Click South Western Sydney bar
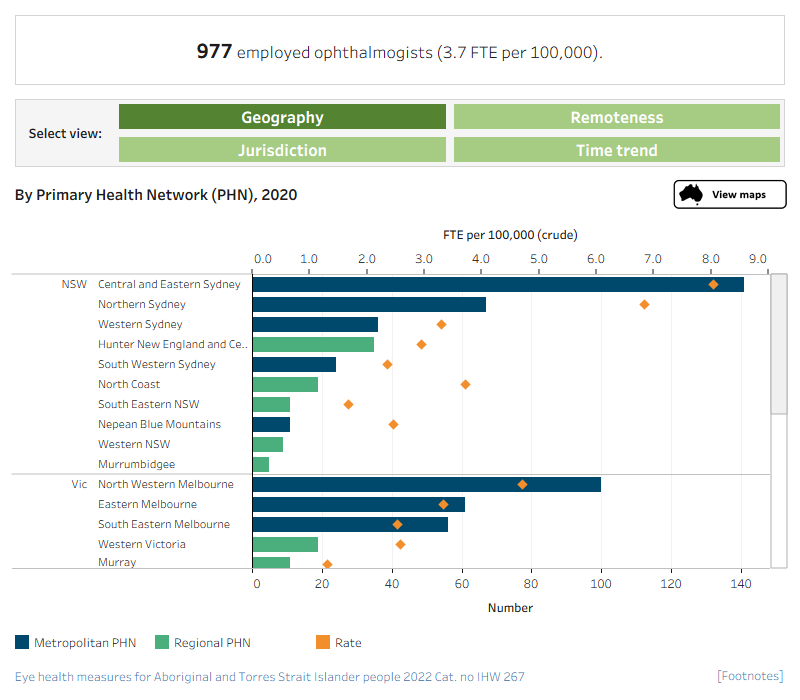 294,364
